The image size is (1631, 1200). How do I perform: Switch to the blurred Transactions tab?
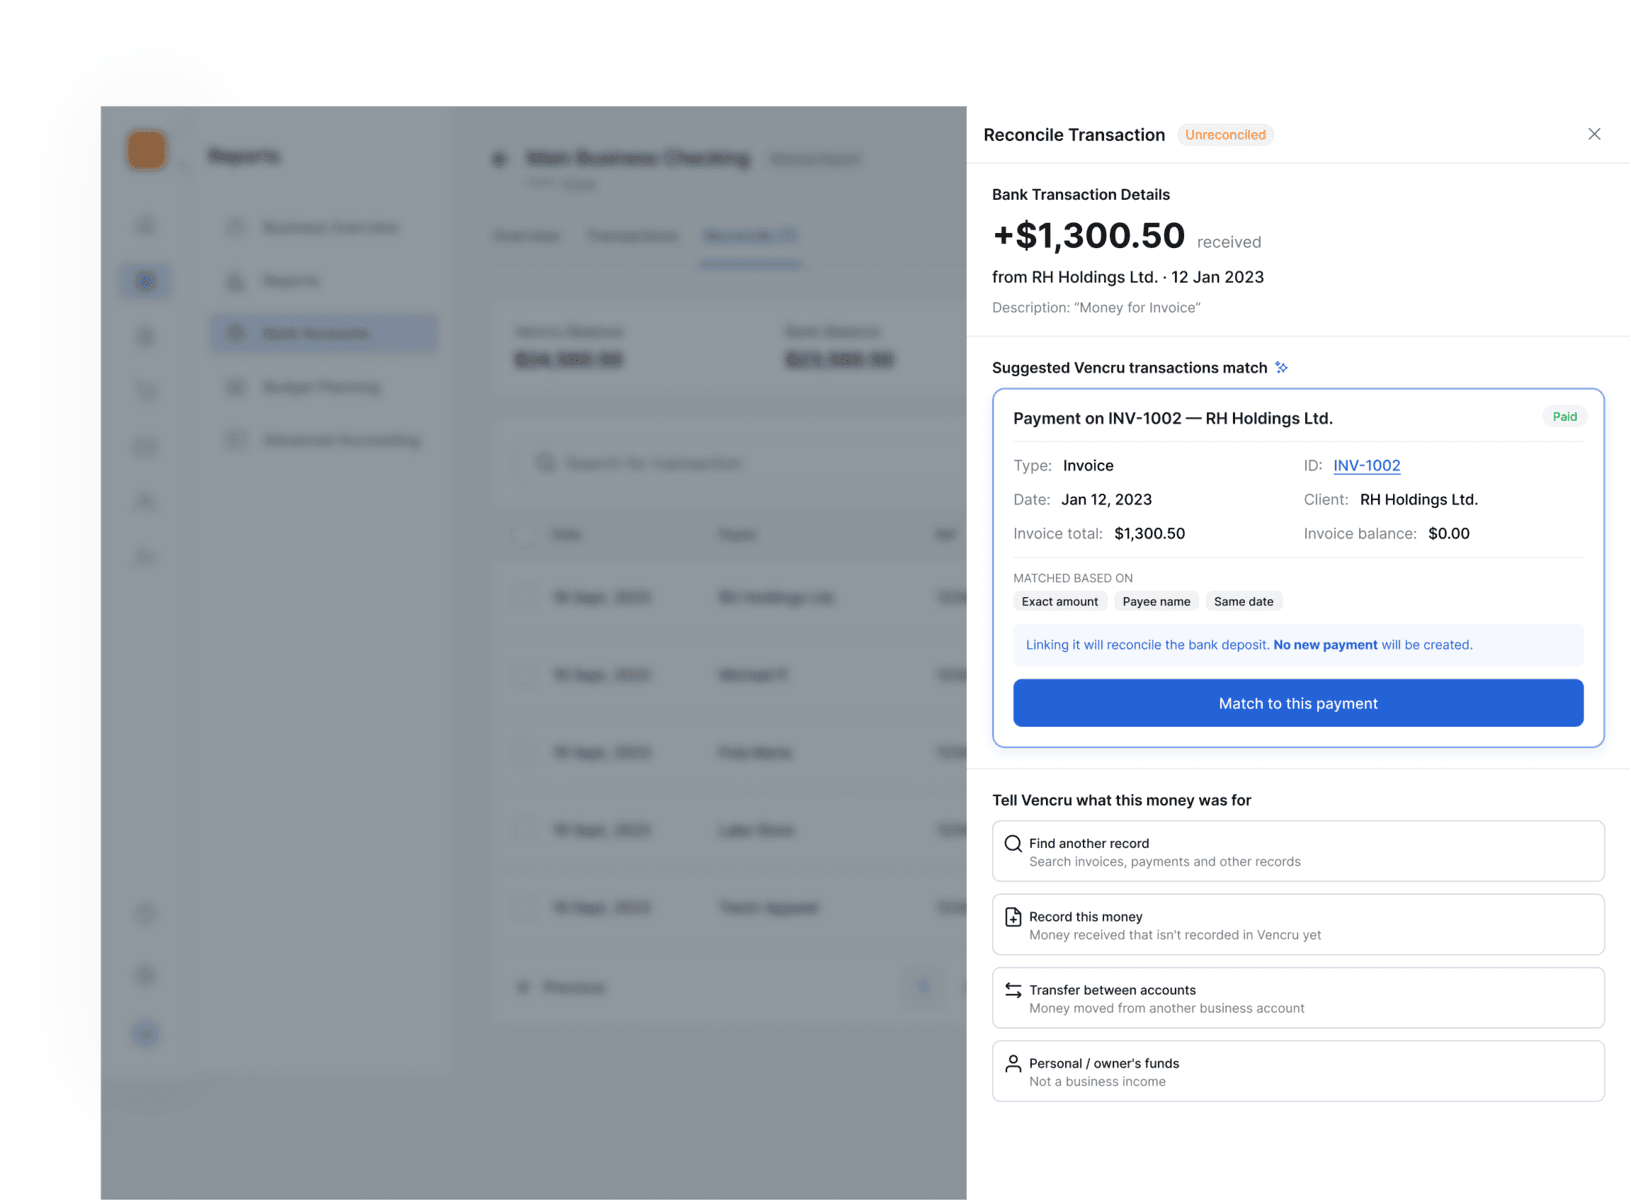pos(632,236)
